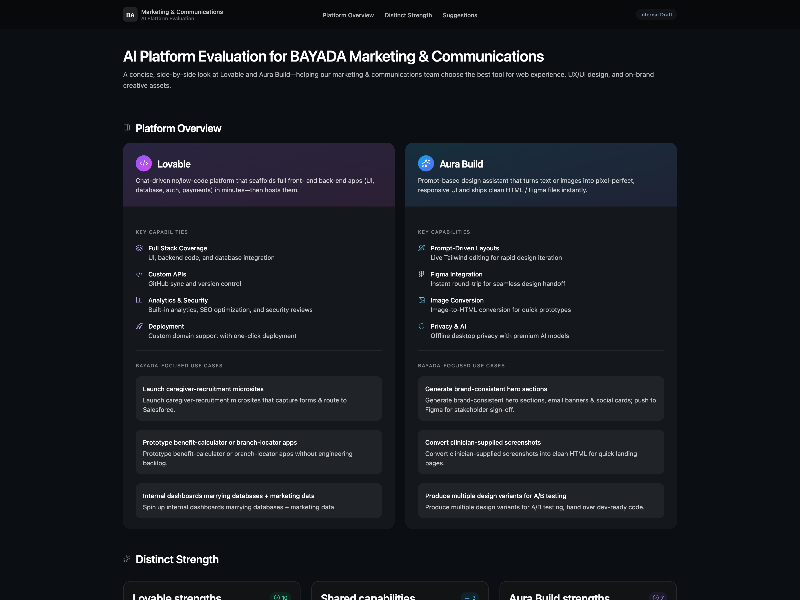Click the Full Stack Coverage icon
Screen dimensions: 800x600
139,248
